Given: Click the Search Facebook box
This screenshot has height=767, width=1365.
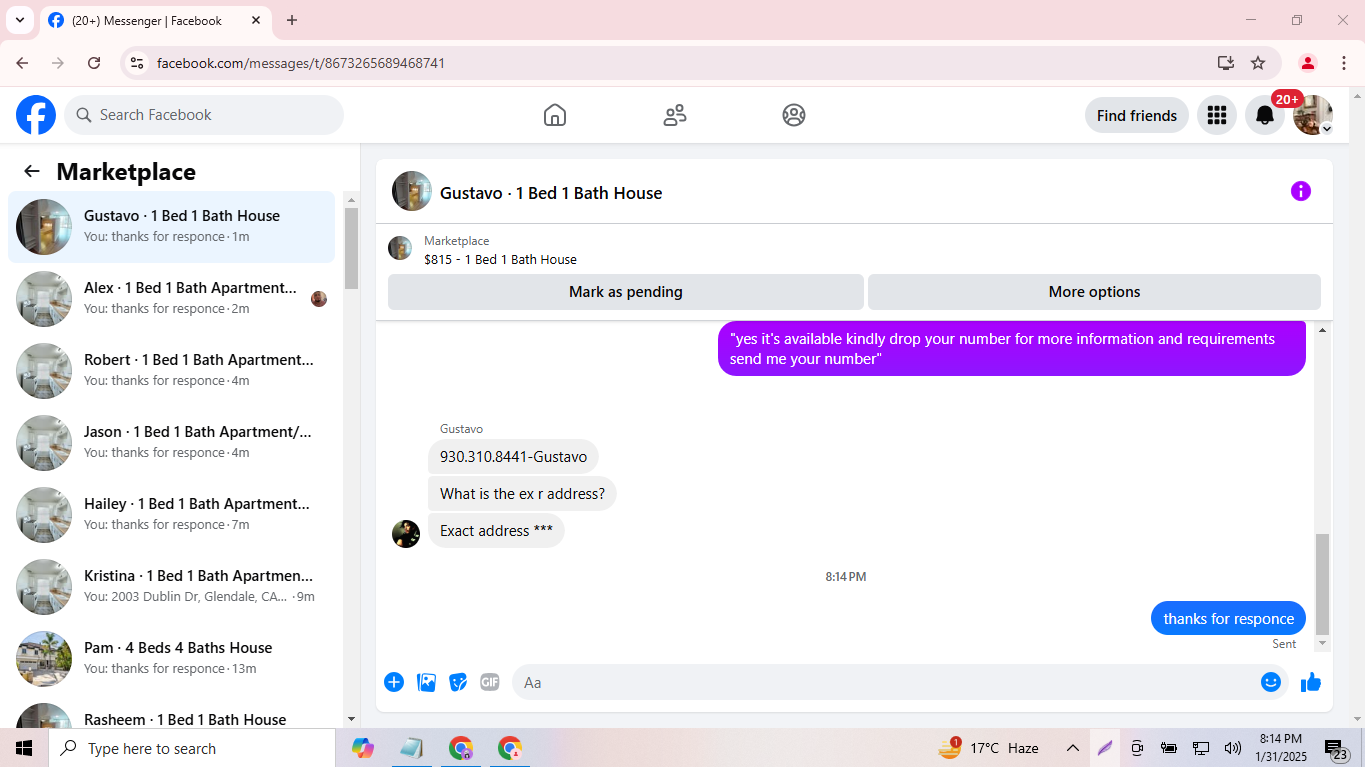Looking at the screenshot, I should [204, 115].
